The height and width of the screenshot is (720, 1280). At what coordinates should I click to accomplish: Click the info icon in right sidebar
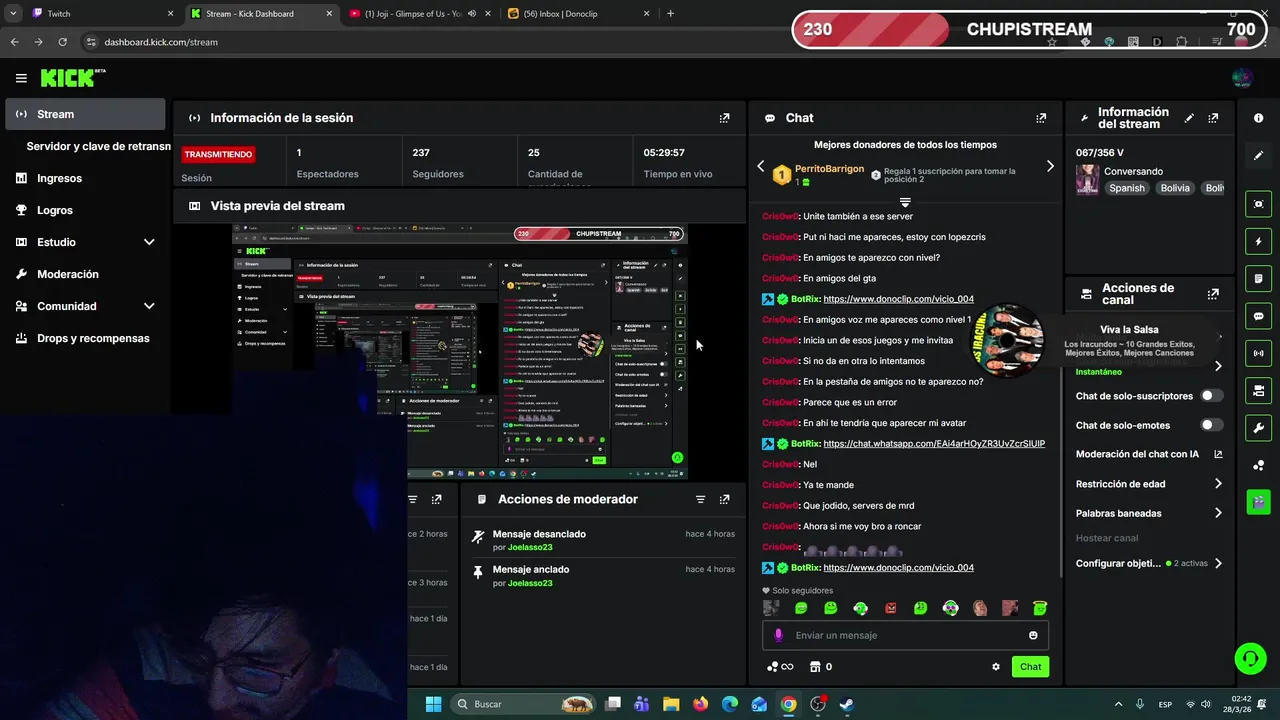click(x=1258, y=118)
